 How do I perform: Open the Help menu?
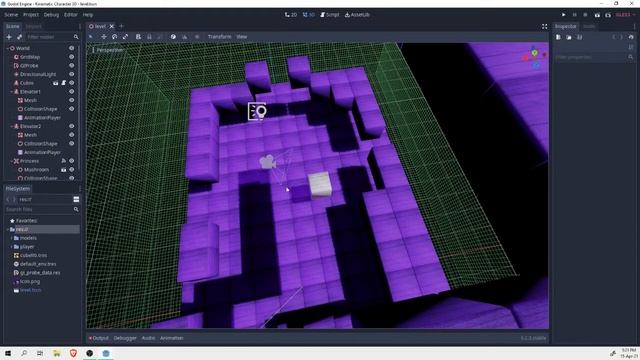(88, 15)
